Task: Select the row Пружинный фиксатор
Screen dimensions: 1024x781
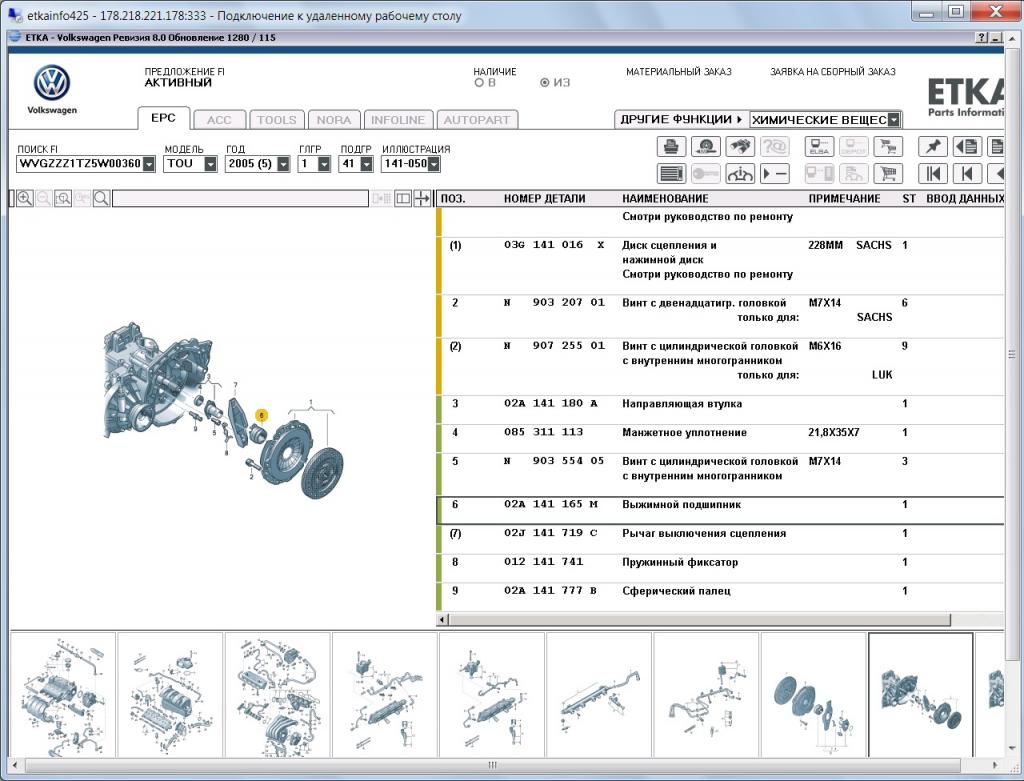Action: (720, 568)
